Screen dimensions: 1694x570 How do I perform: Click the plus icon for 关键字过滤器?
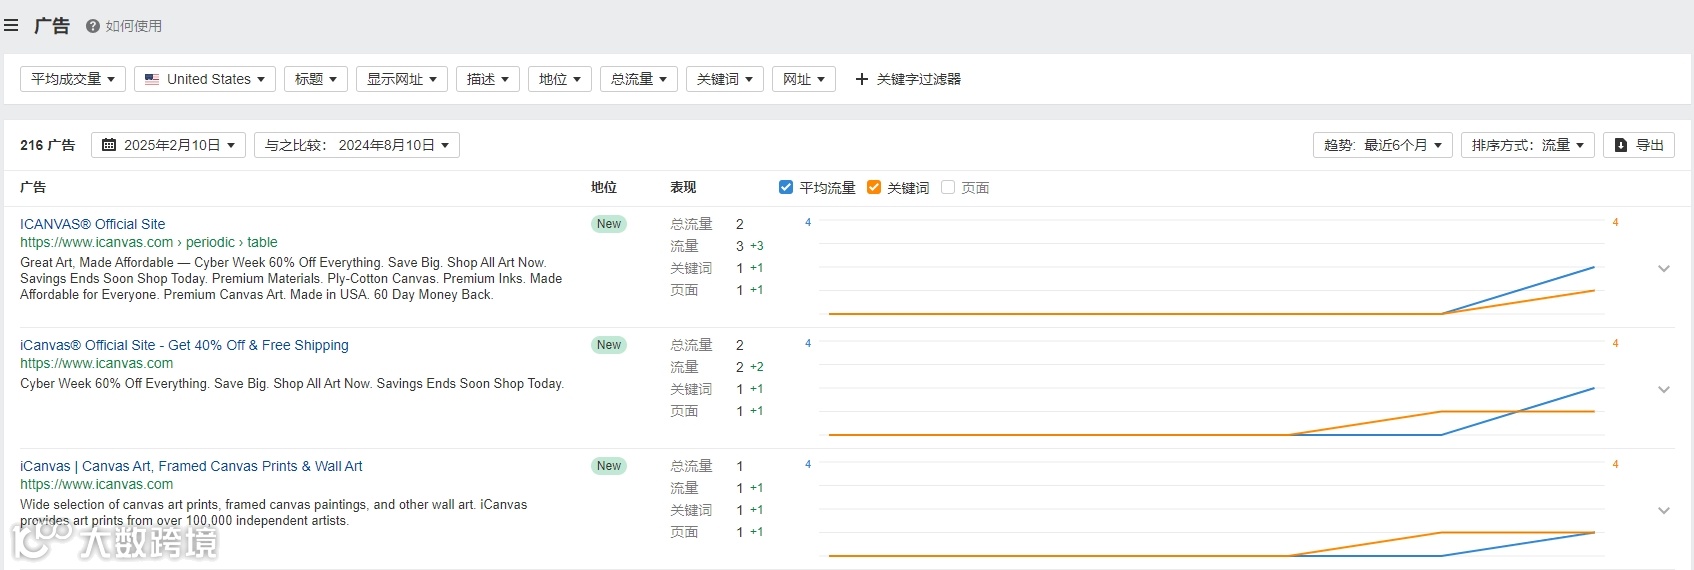[862, 79]
